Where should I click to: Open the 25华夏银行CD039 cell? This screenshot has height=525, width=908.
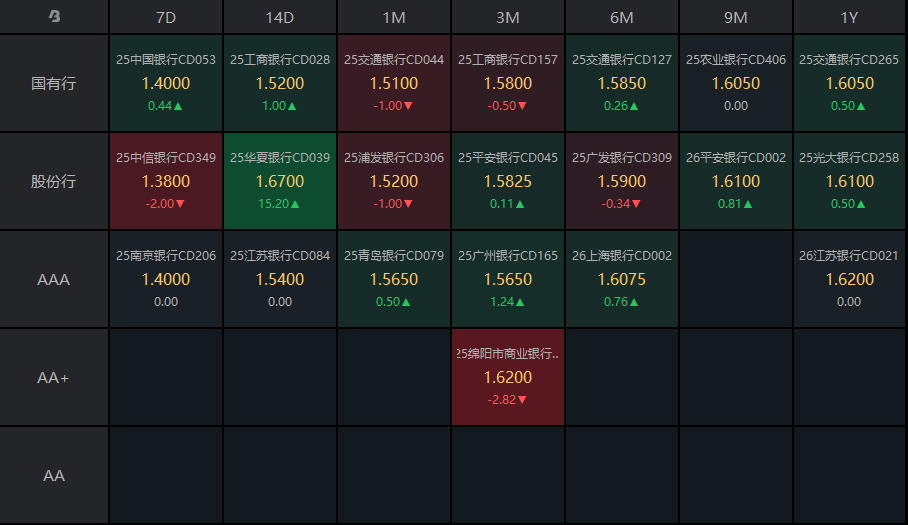tap(280, 181)
